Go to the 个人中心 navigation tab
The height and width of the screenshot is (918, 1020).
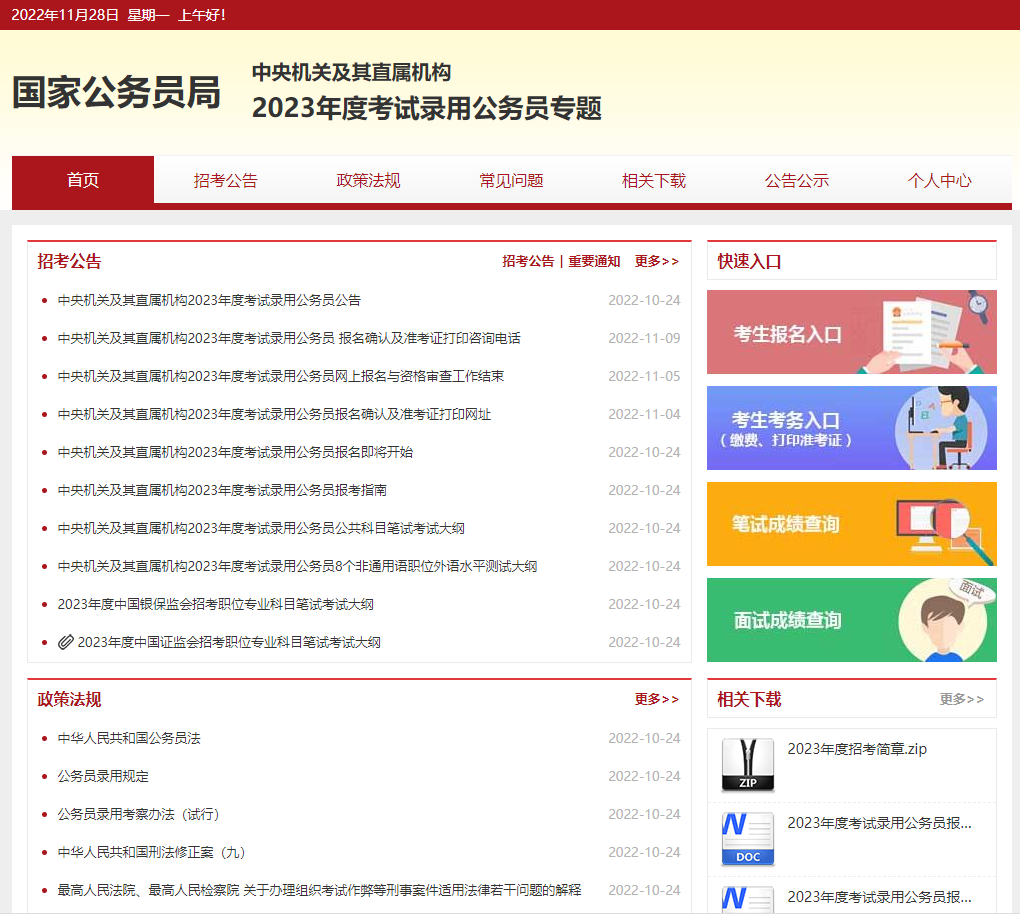point(939,181)
